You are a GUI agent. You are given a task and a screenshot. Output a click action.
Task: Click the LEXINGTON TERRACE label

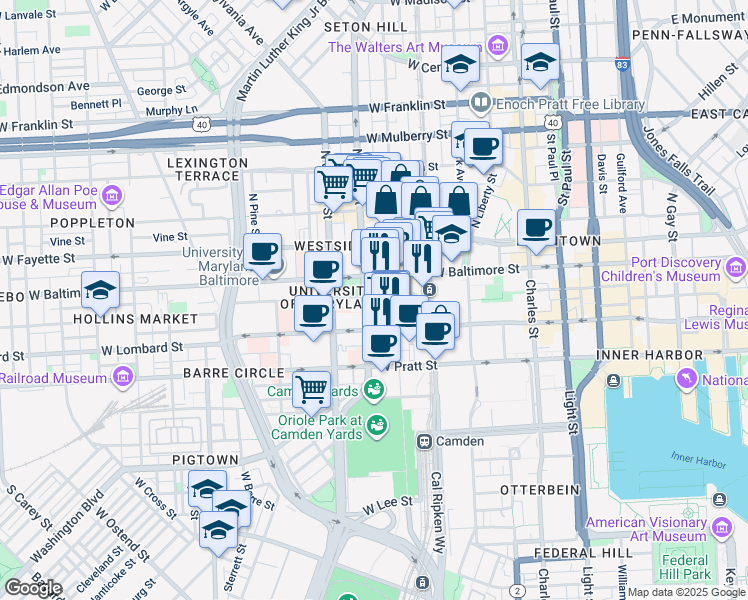[x=208, y=169]
